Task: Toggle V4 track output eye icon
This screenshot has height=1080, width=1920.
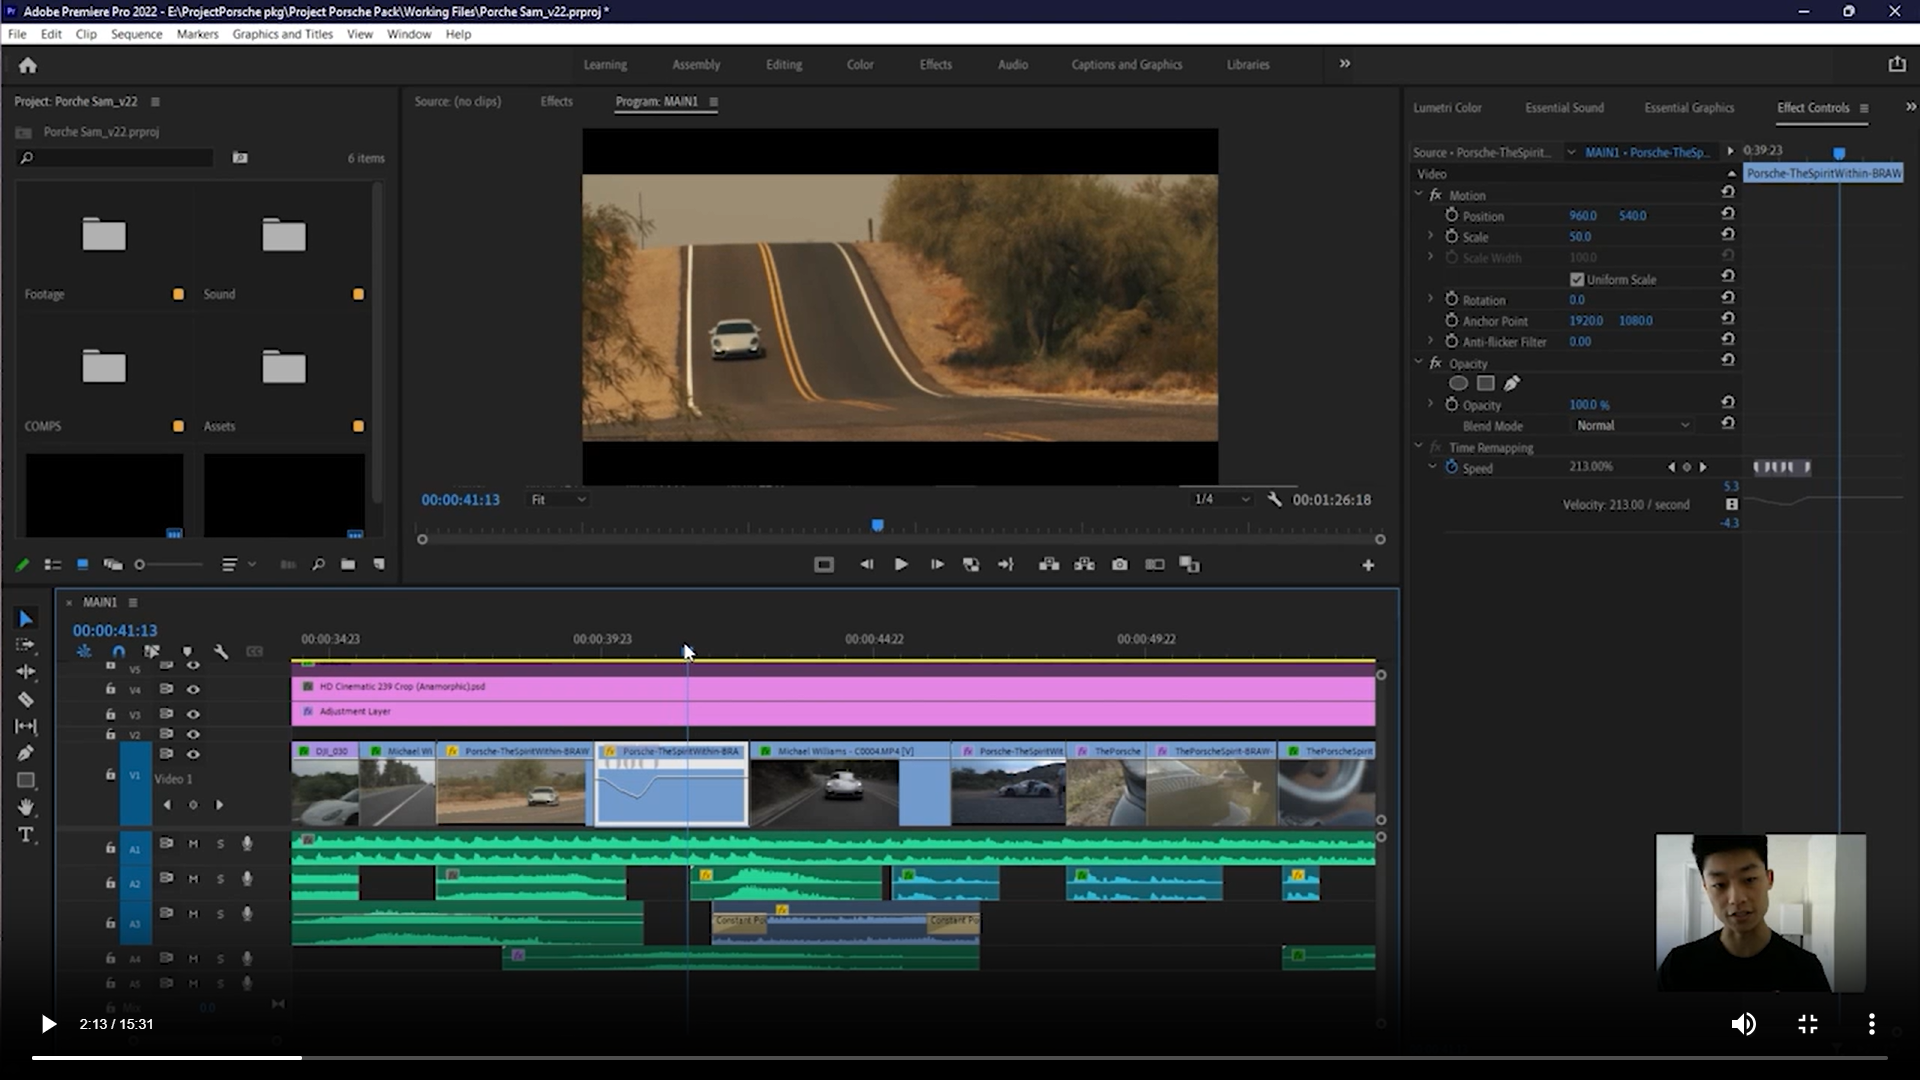Action: [193, 689]
